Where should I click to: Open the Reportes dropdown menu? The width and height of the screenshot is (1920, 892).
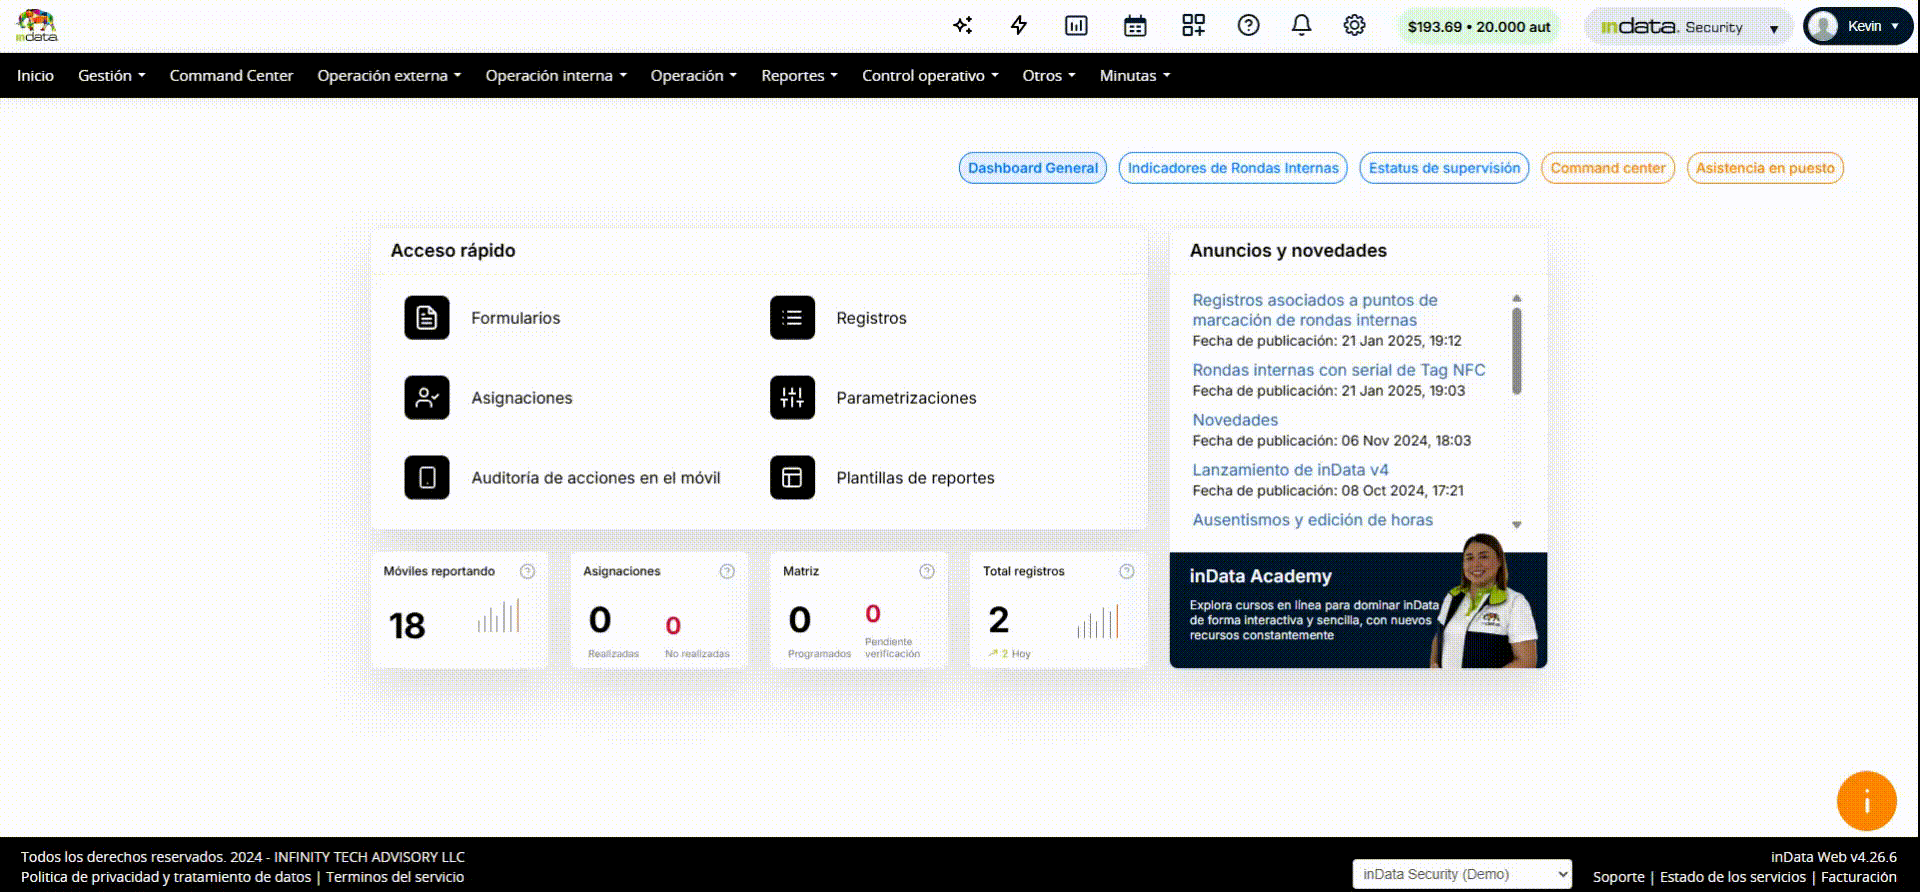tap(799, 76)
